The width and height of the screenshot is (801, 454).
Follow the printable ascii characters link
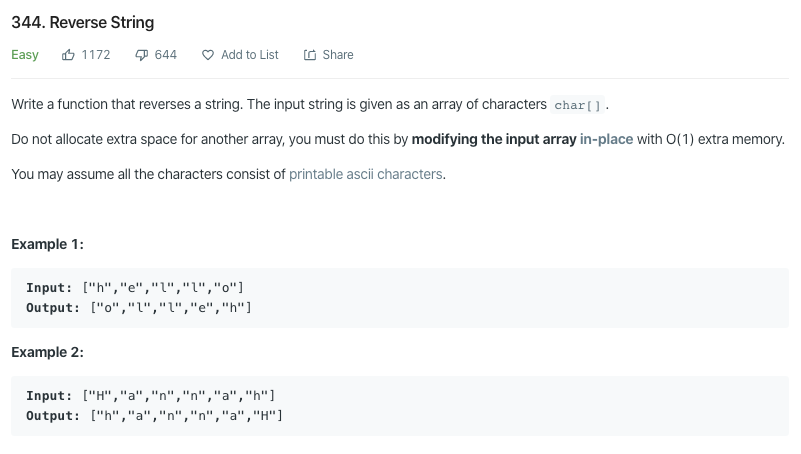tap(365, 174)
